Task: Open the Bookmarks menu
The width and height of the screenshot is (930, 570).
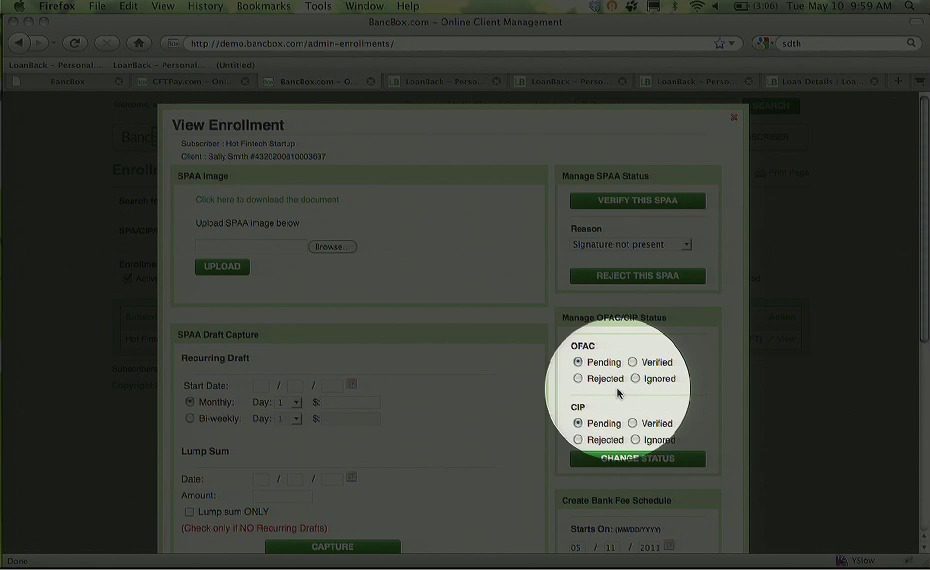Action: (x=264, y=7)
